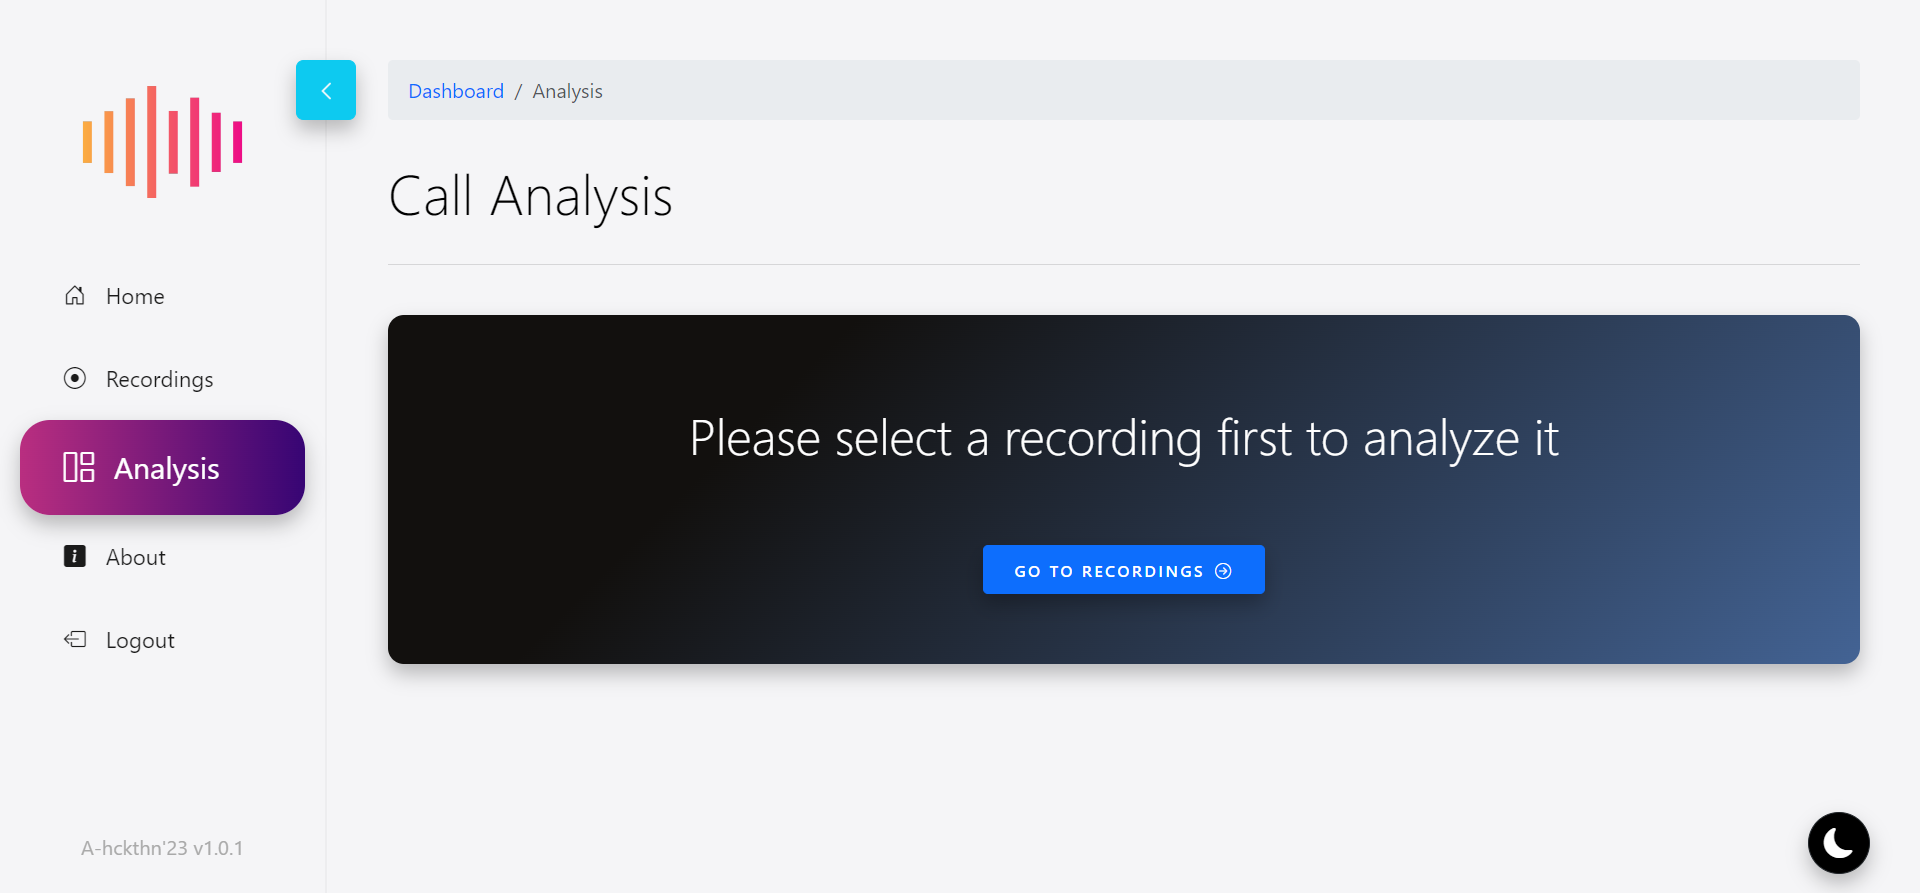Open the Dashboard breadcrumb link
The image size is (1920, 893).
pos(456,90)
